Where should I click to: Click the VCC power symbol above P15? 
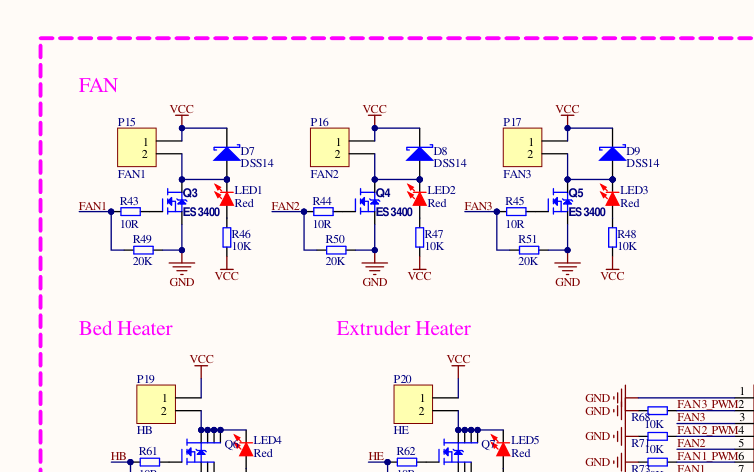pyautogui.click(x=182, y=111)
